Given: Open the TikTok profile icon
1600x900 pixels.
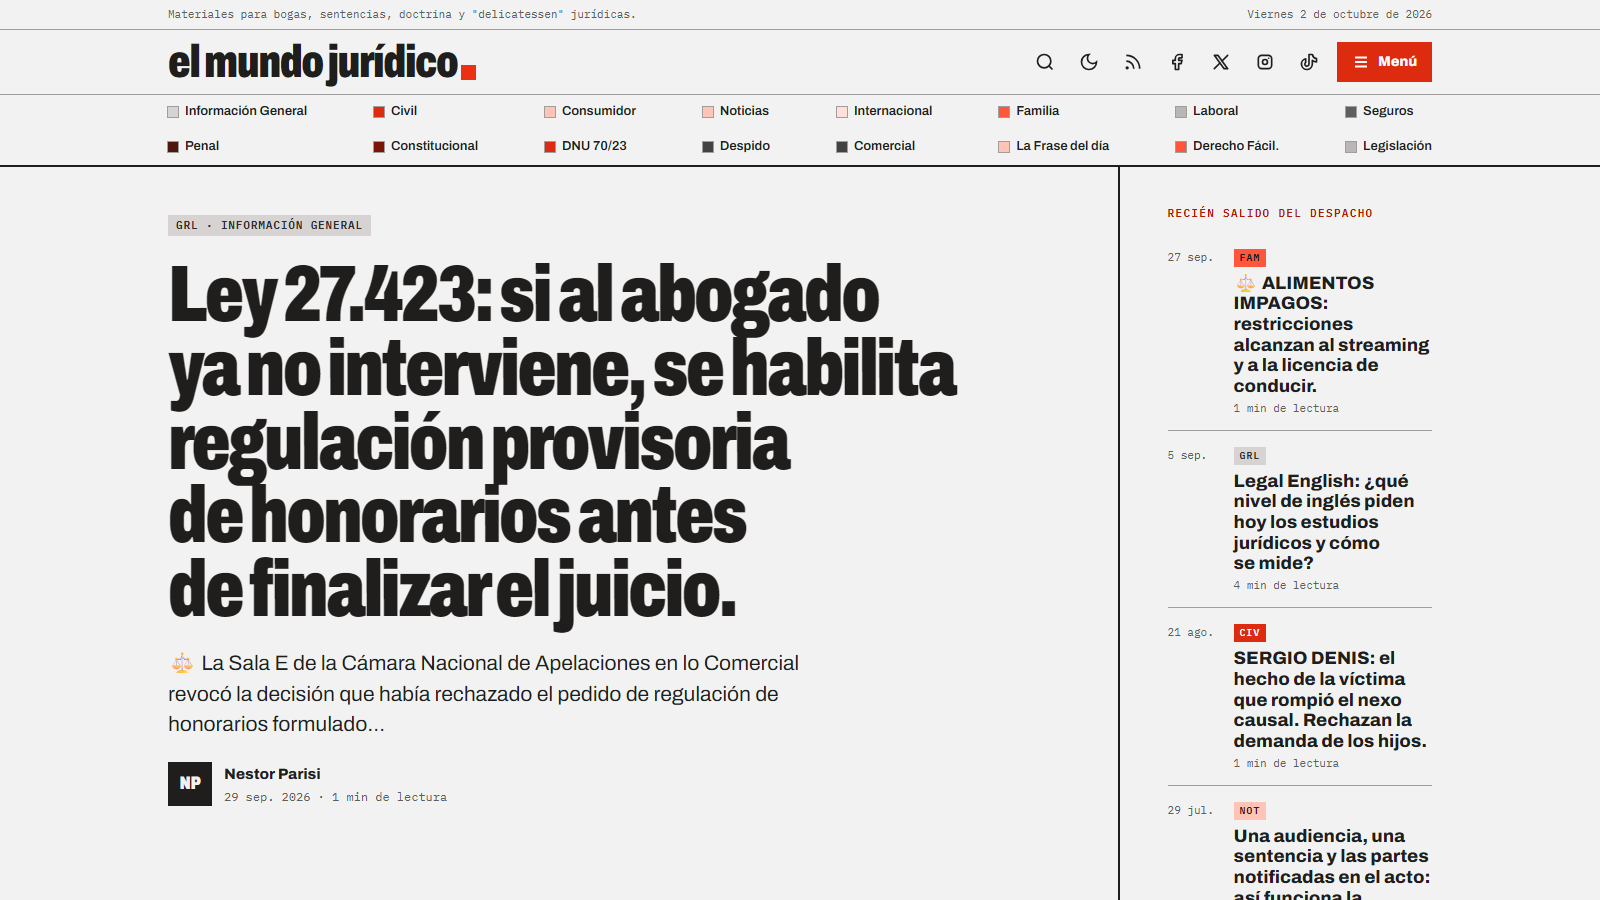Looking at the screenshot, I should pyautogui.click(x=1309, y=62).
